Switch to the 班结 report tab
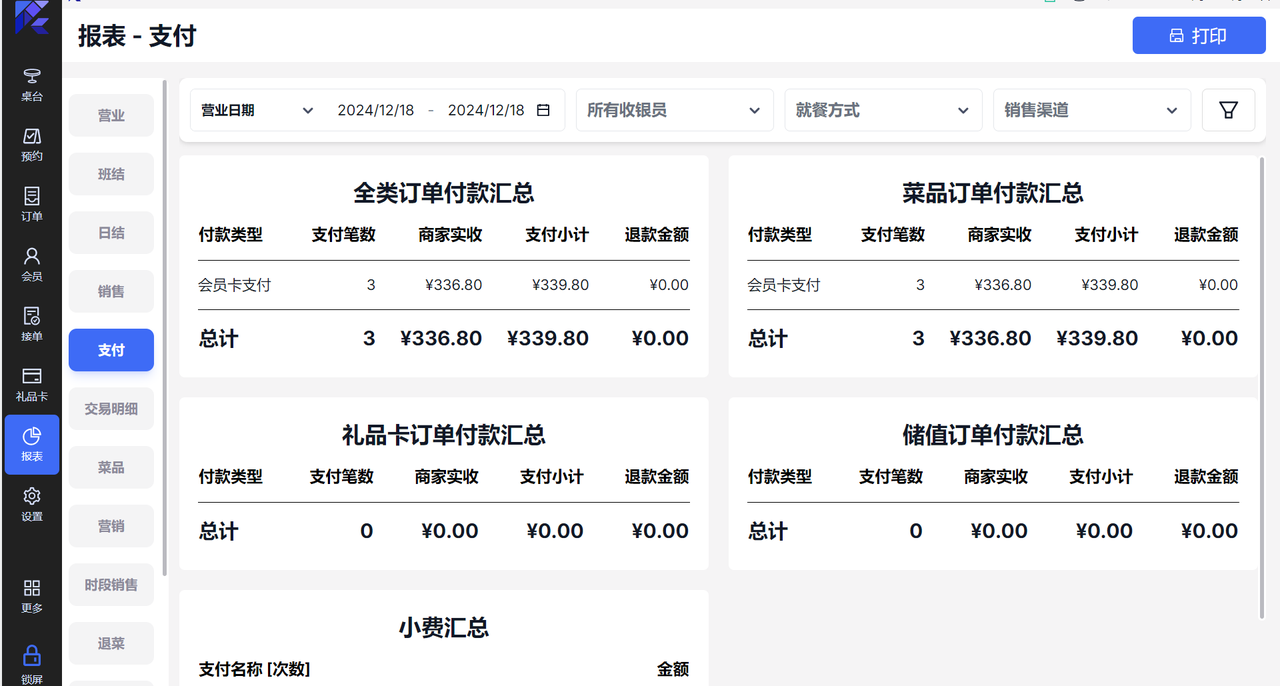Image resolution: width=1280 pixels, height=686 pixels. pyautogui.click(x=111, y=174)
